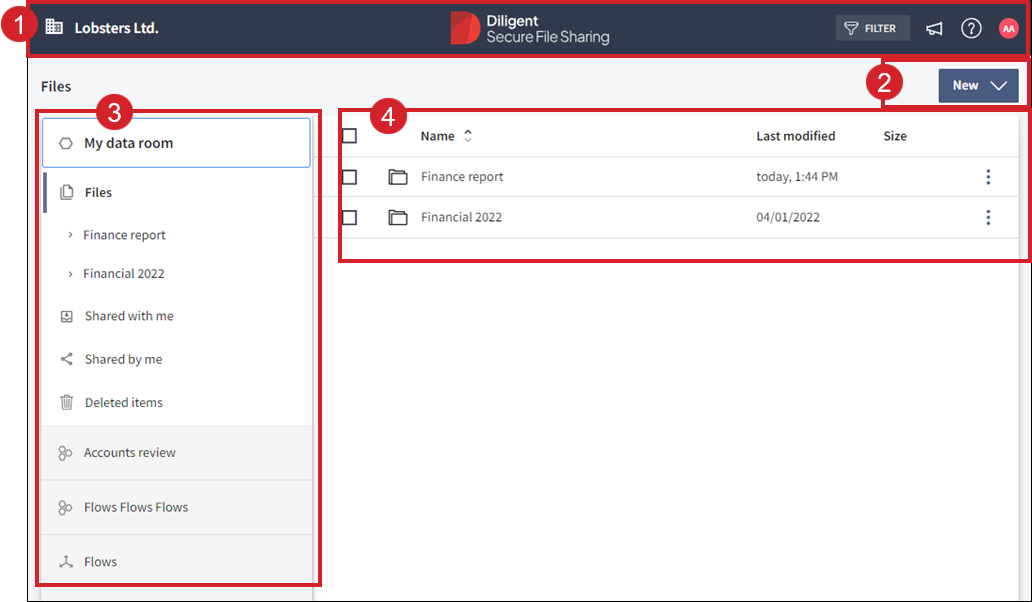Click the FILTER button
Viewport: 1032px width, 602px height.
[872, 28]
